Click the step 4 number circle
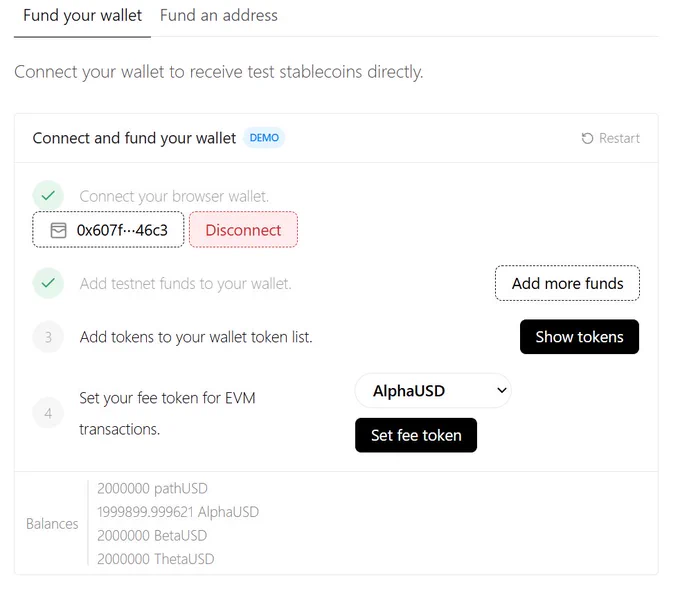680x589 pixels. click(48, 413)
